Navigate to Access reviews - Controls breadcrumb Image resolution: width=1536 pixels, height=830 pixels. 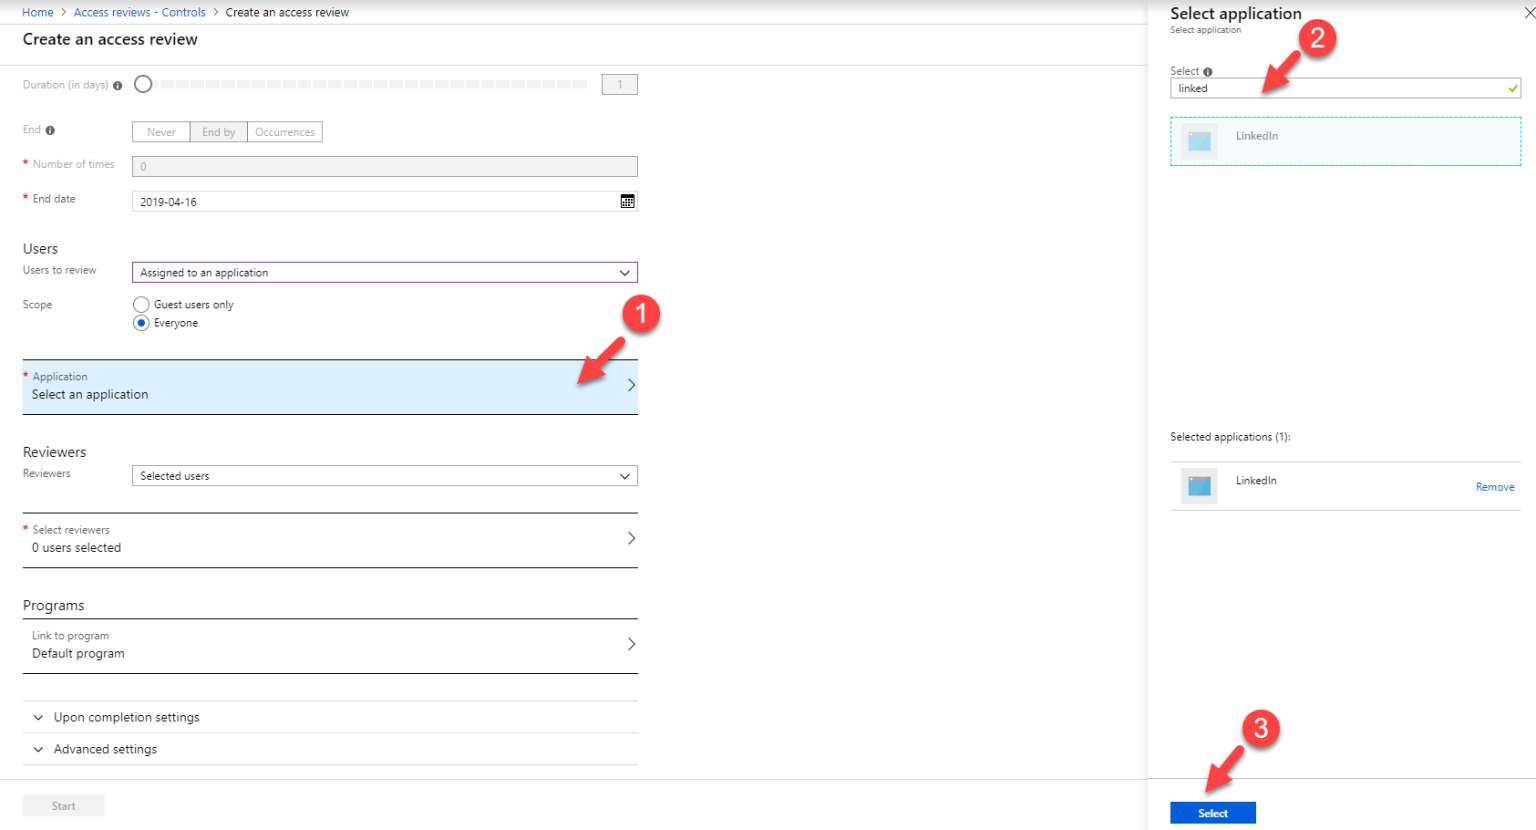139,12
